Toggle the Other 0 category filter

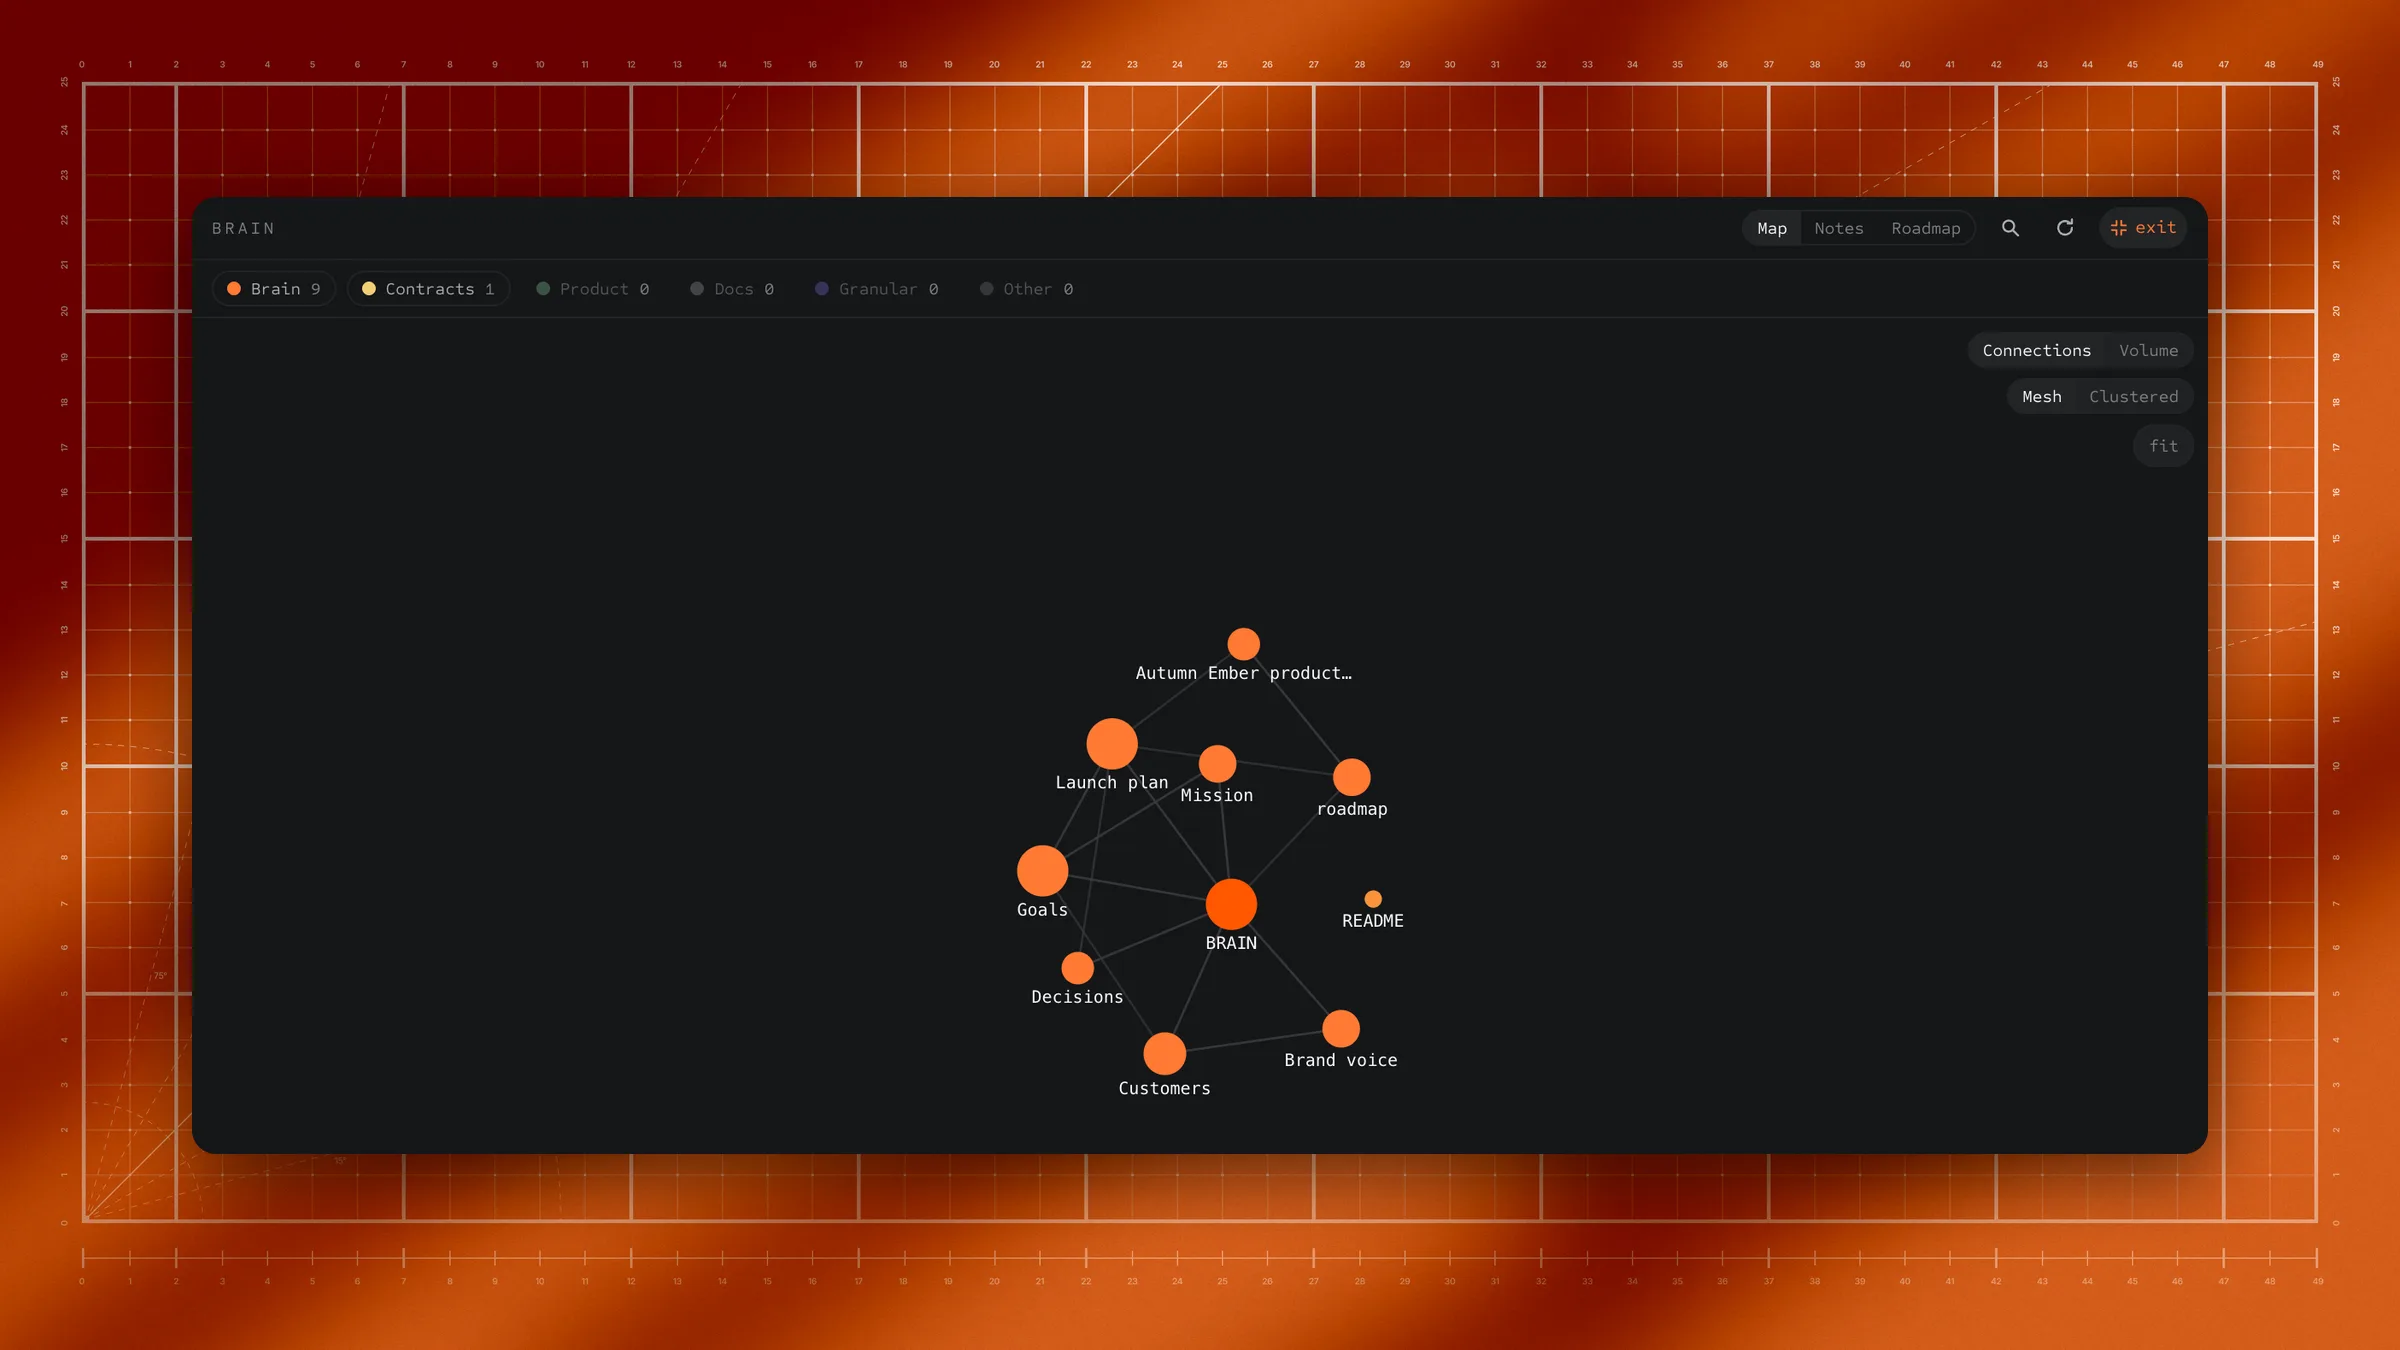pos(1027,289)
